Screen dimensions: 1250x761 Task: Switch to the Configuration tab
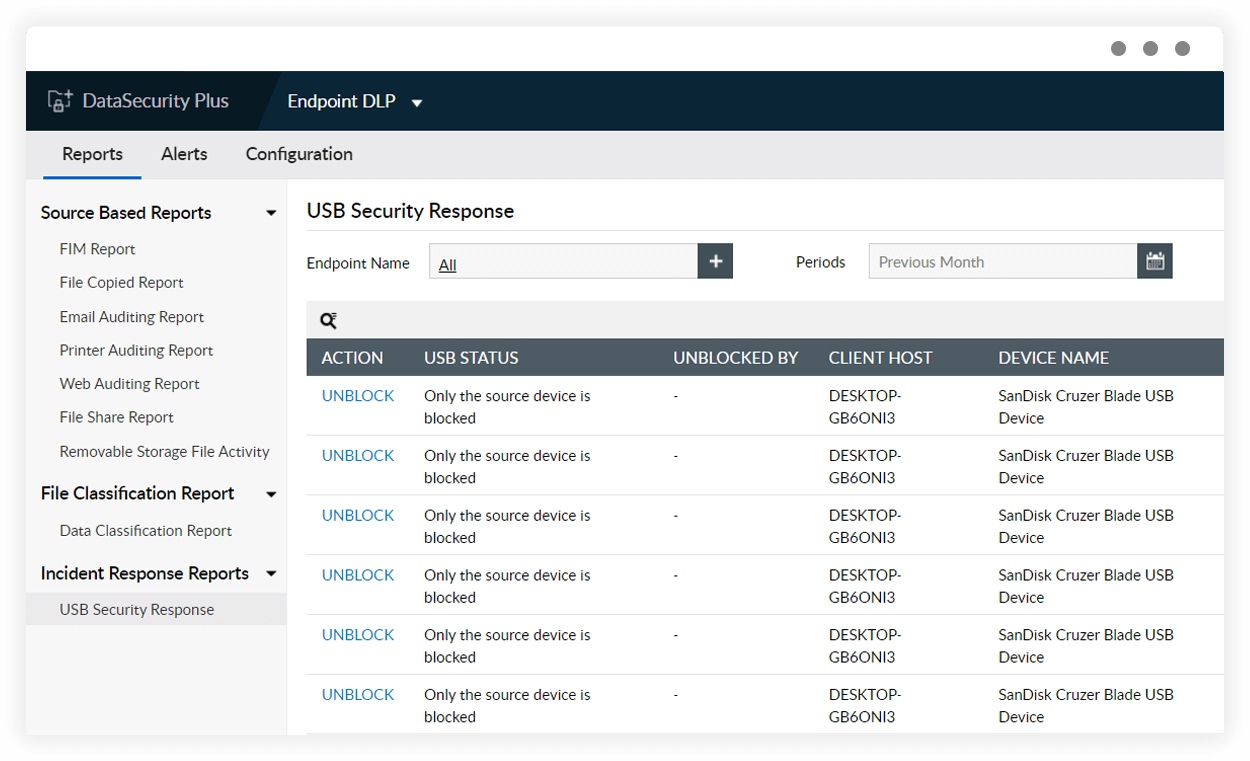click(298, 154)
